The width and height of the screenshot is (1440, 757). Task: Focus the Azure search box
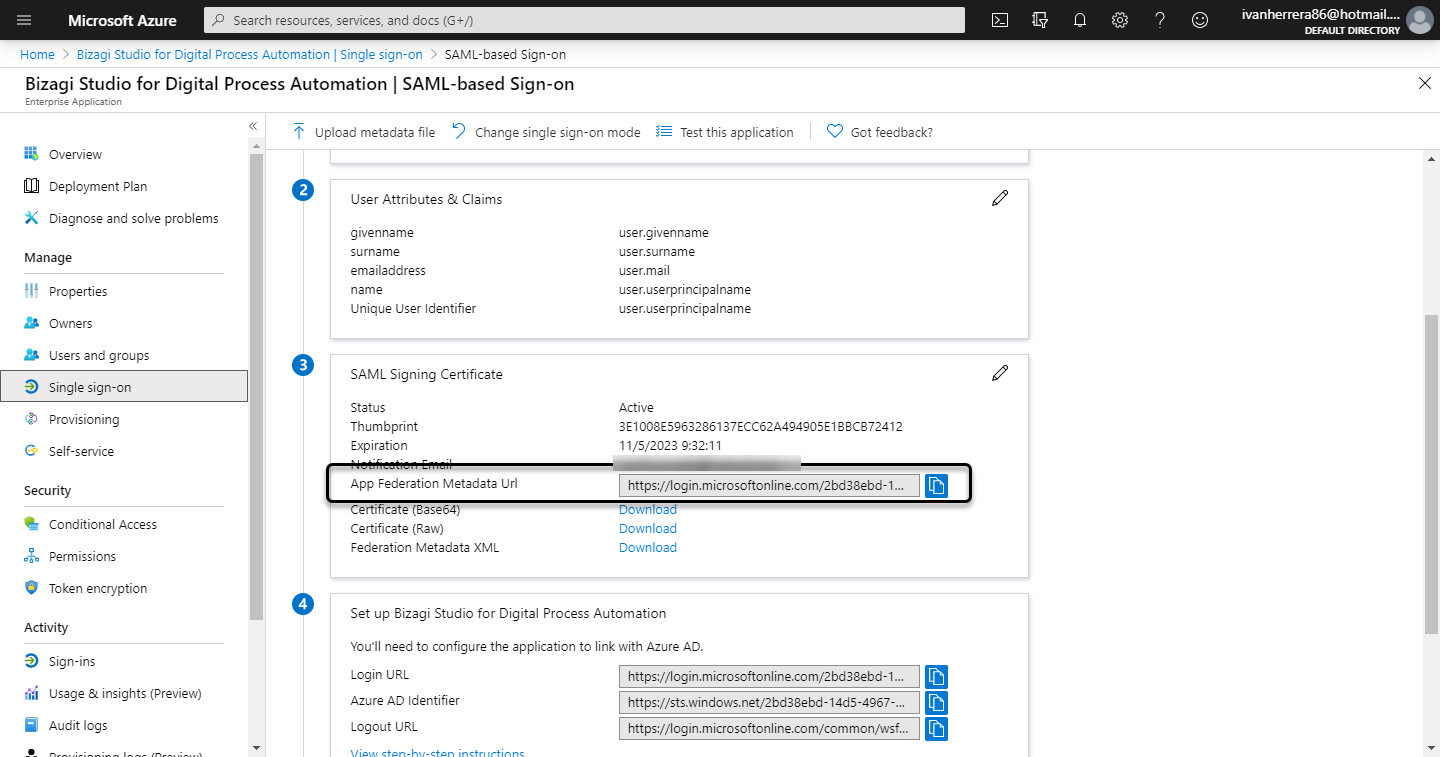(584, 20)
